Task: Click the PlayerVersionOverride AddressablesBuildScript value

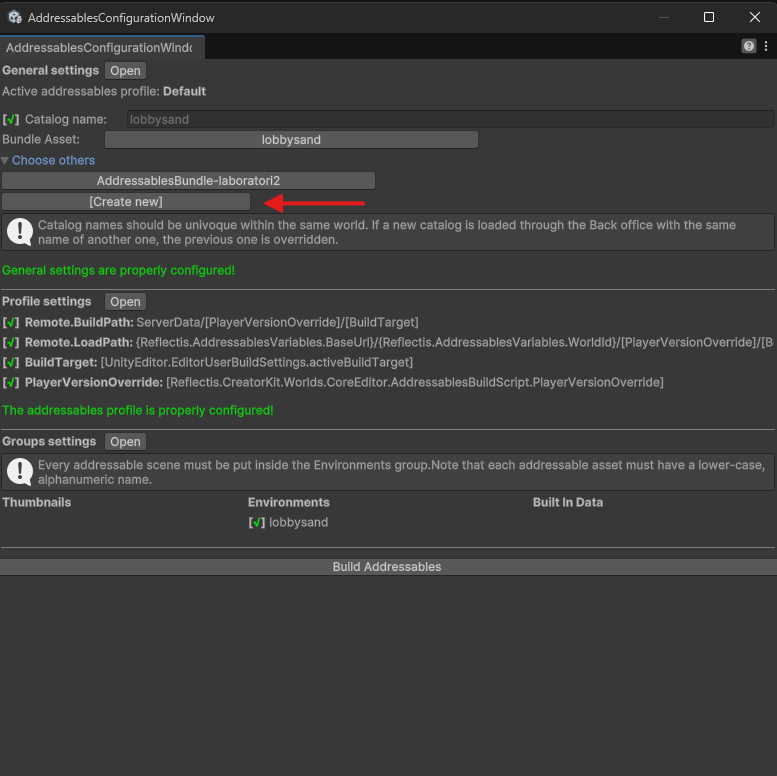Action: click(415, 383)
